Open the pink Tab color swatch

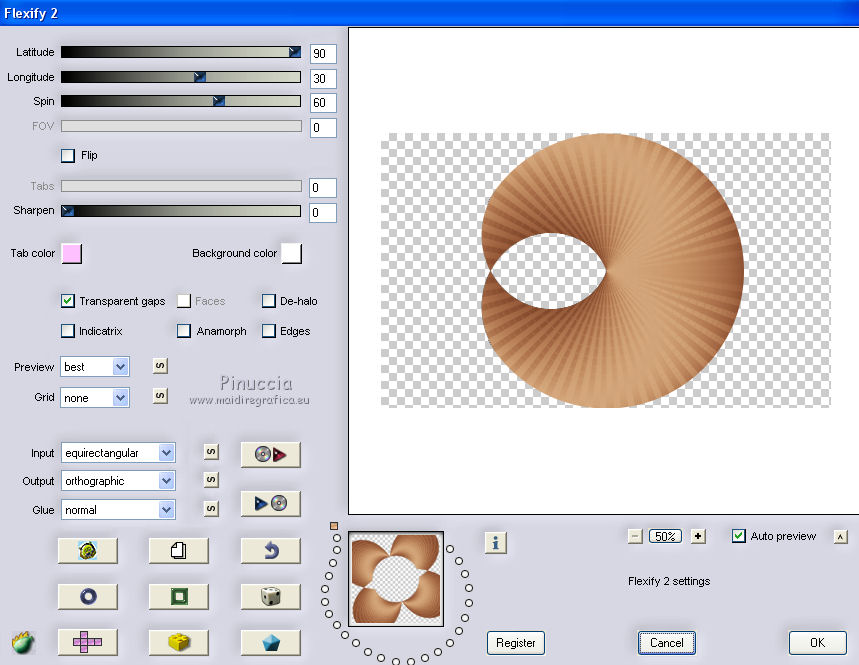coord(72,254)
